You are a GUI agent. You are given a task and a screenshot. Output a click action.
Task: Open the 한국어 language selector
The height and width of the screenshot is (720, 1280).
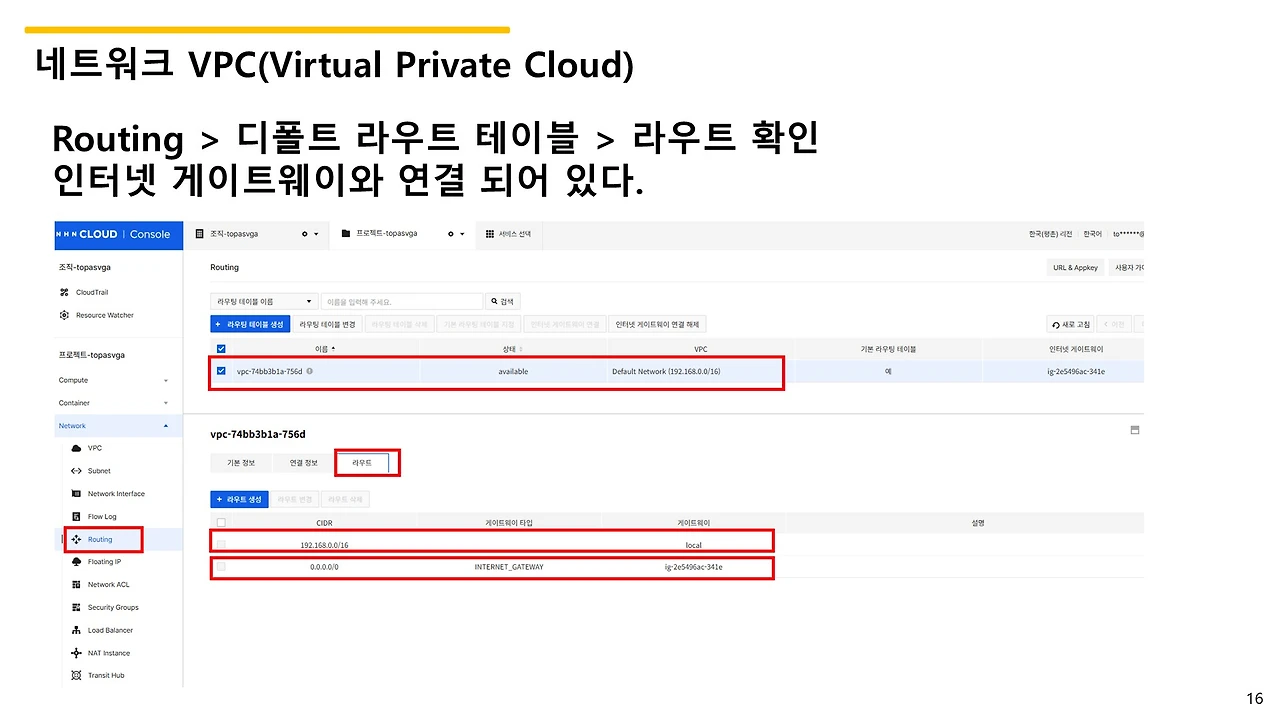(1092, 234)
